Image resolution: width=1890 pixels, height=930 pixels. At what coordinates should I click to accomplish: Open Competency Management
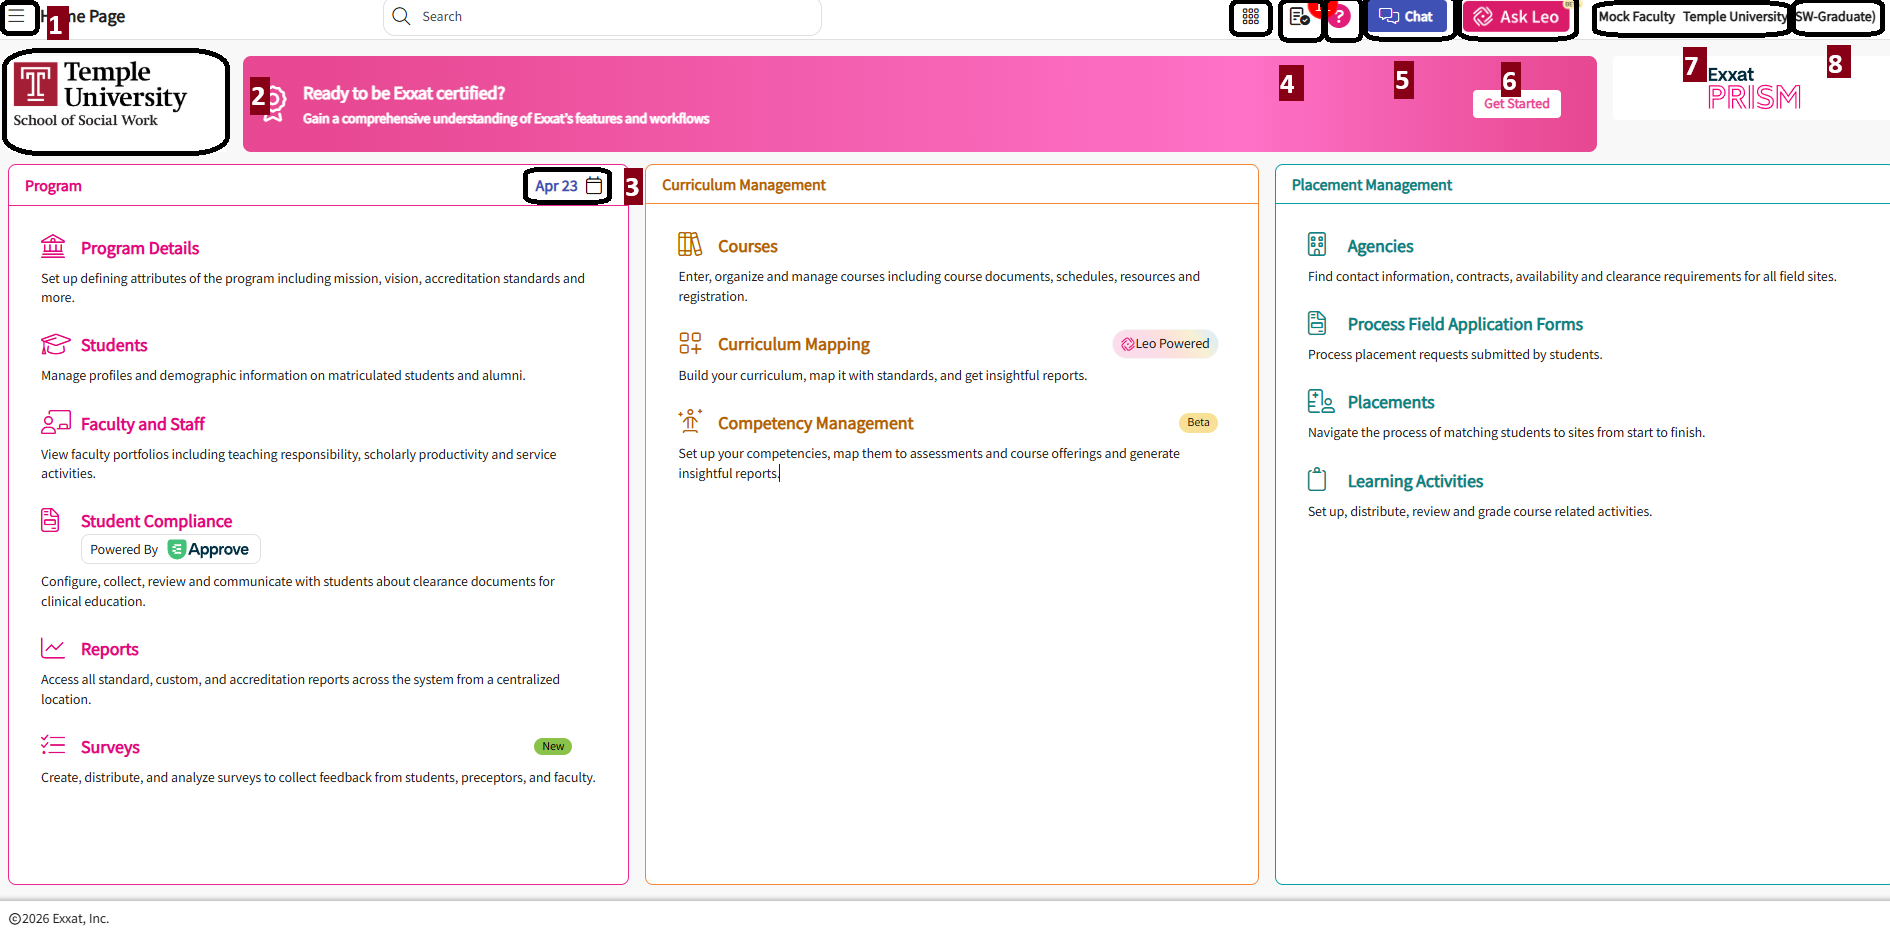(815, 423)
